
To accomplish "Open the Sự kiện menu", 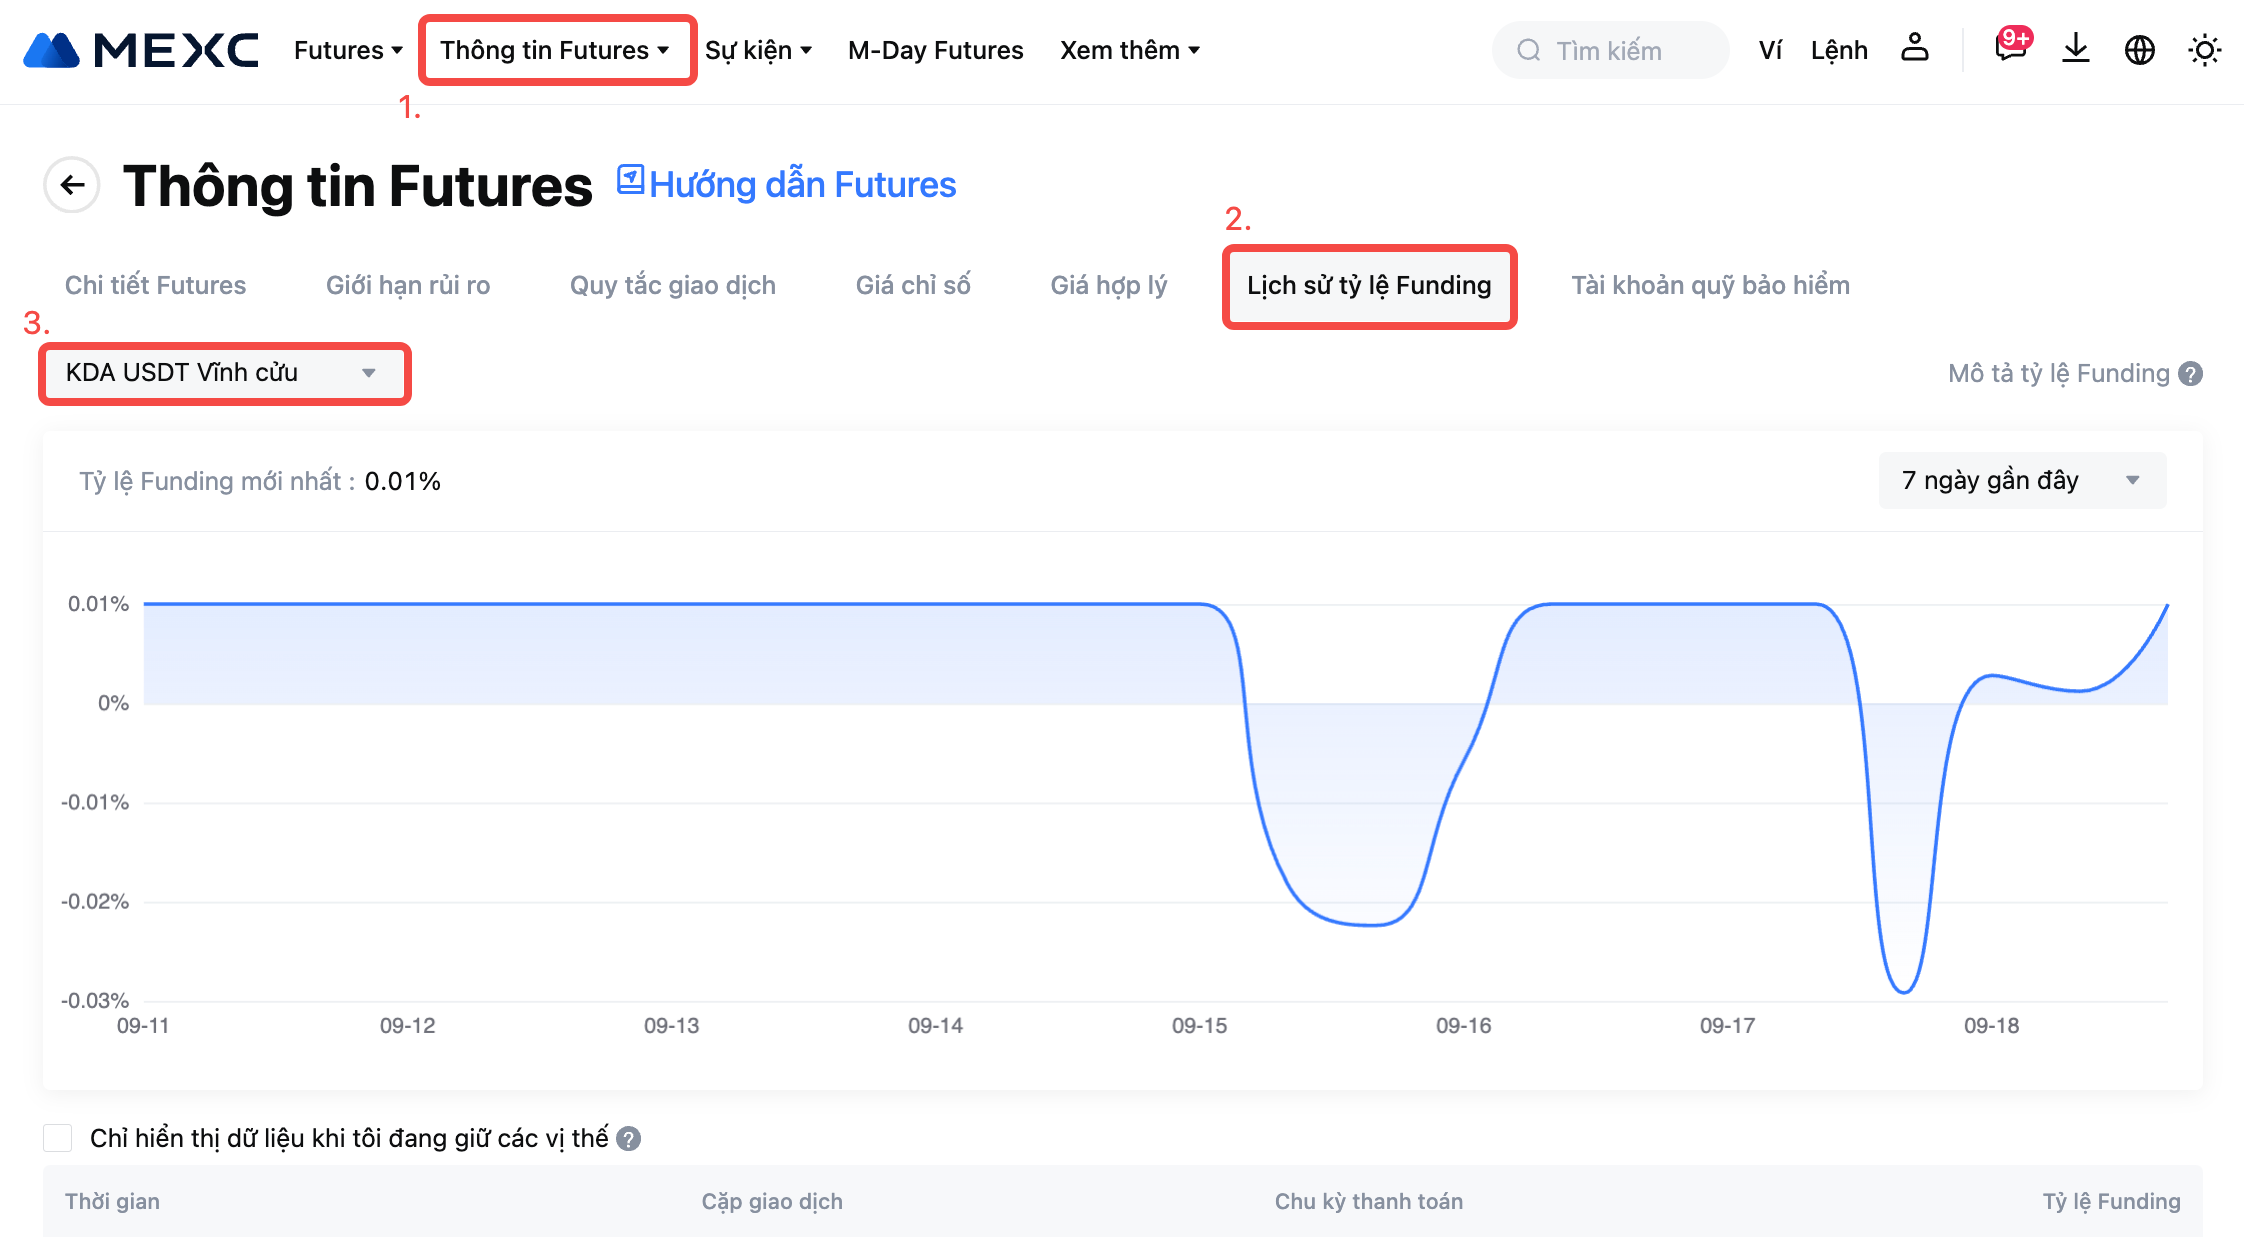I will tap(758, 50).
